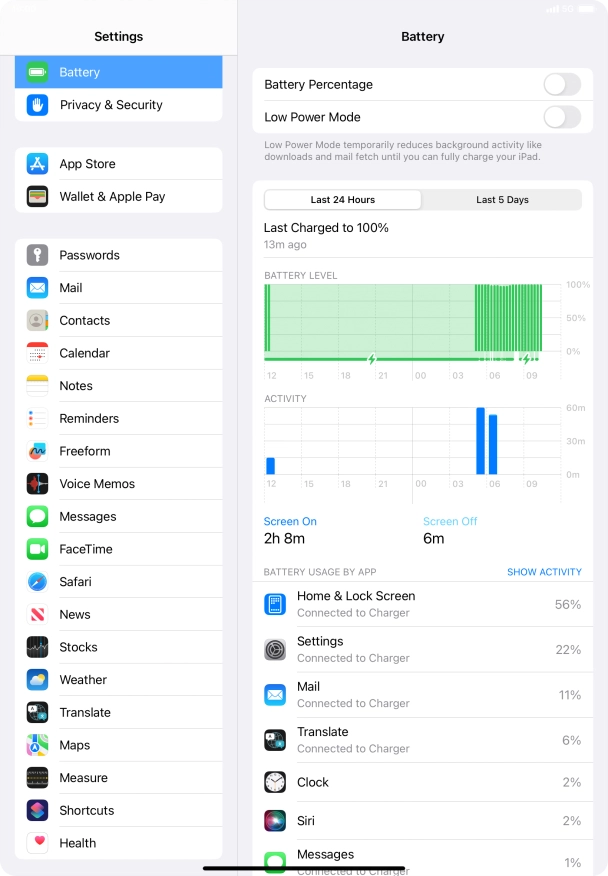Open the Health heart icon
Viewport: 608px width, 876px height.
coord(37,842)
